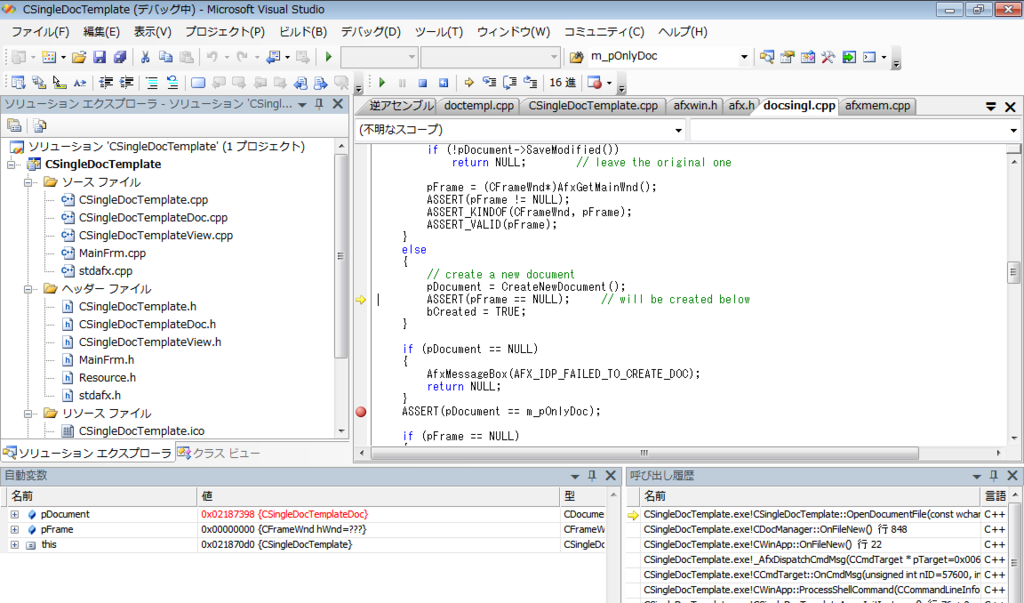Click the Step Into debug icon
Image resolution: width=1024 pixels, height=603 pixels.
pyautogui.click(x=489, y=83)
